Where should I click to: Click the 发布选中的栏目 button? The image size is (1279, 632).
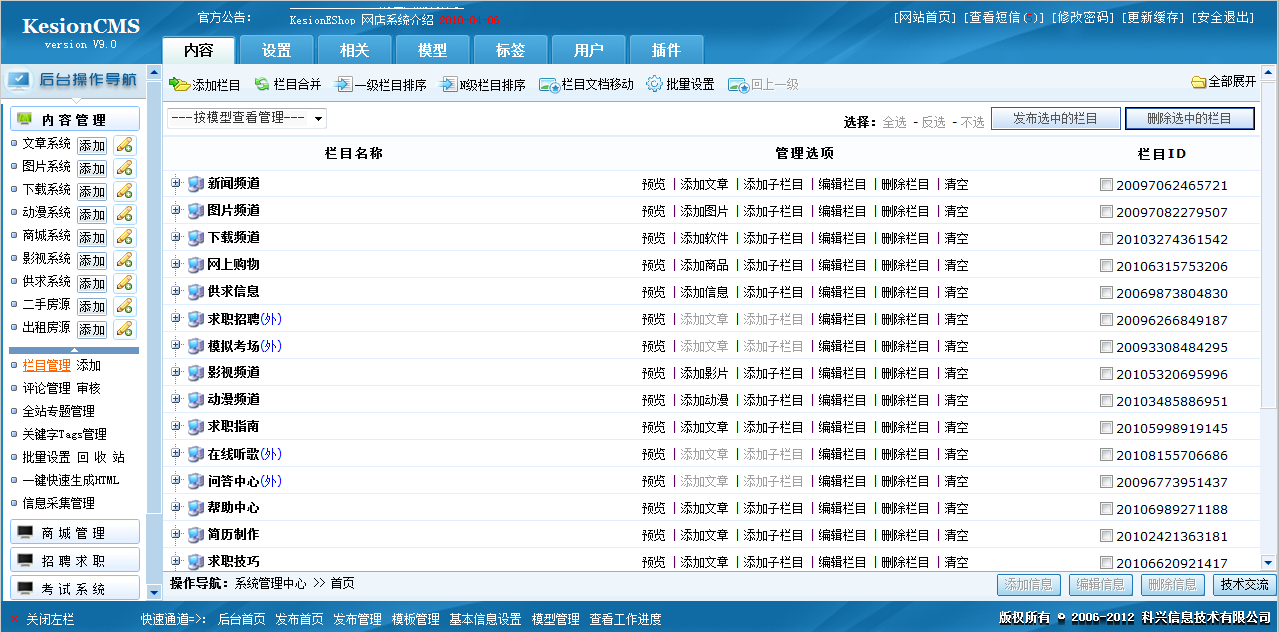pyautogui.click(x=1055, y=119)
